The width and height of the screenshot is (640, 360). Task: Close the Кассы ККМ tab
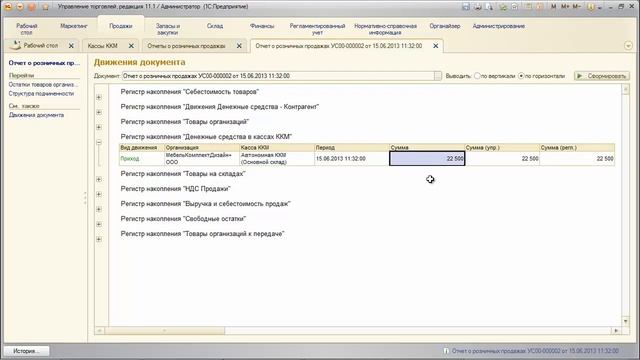(x=131, y=46)
